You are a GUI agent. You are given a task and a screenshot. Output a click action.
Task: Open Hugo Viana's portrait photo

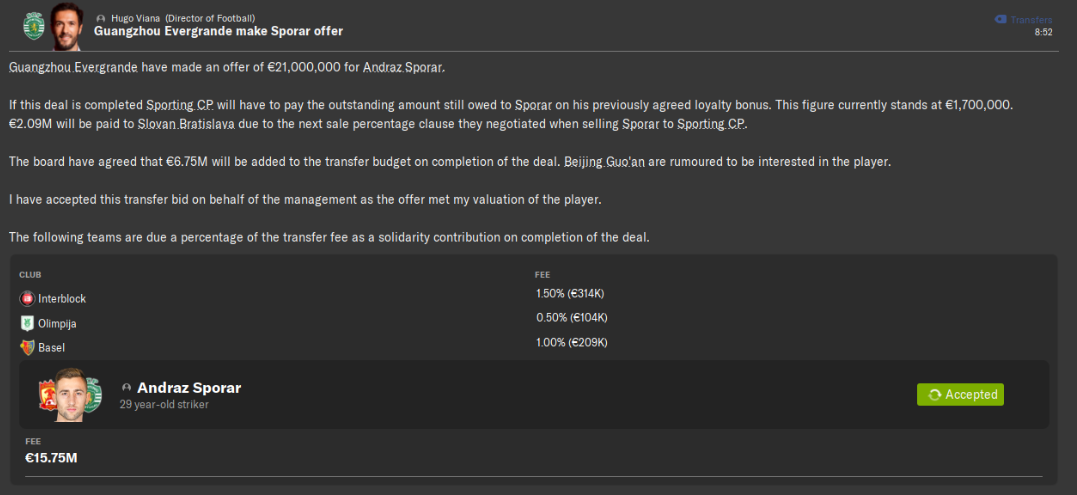coord(67,25)
